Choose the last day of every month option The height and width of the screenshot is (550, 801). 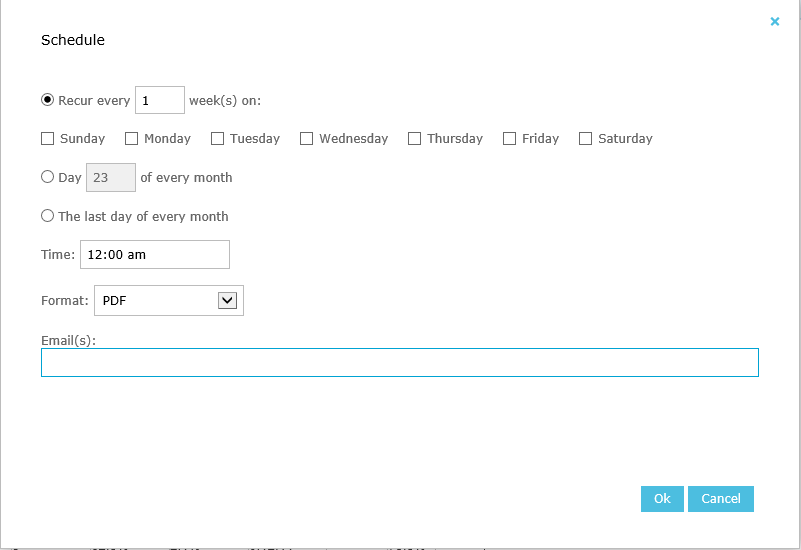coord(47,216)
